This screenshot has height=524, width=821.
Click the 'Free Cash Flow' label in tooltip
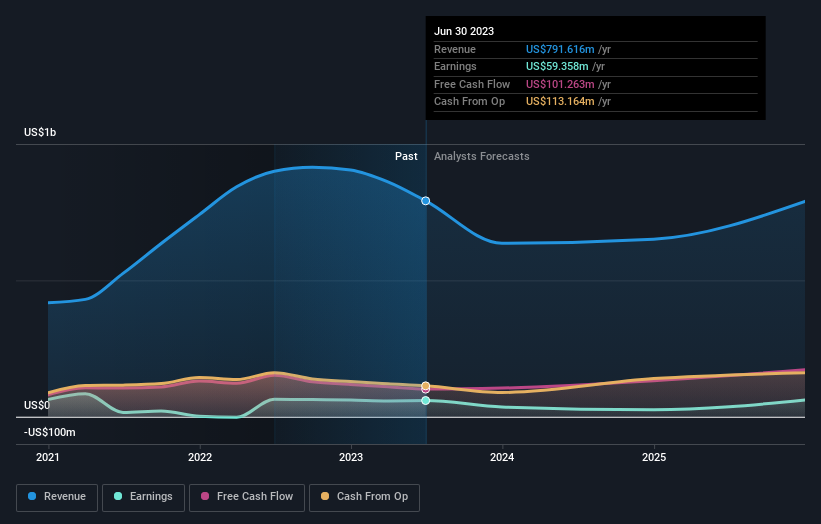[472, 84]
